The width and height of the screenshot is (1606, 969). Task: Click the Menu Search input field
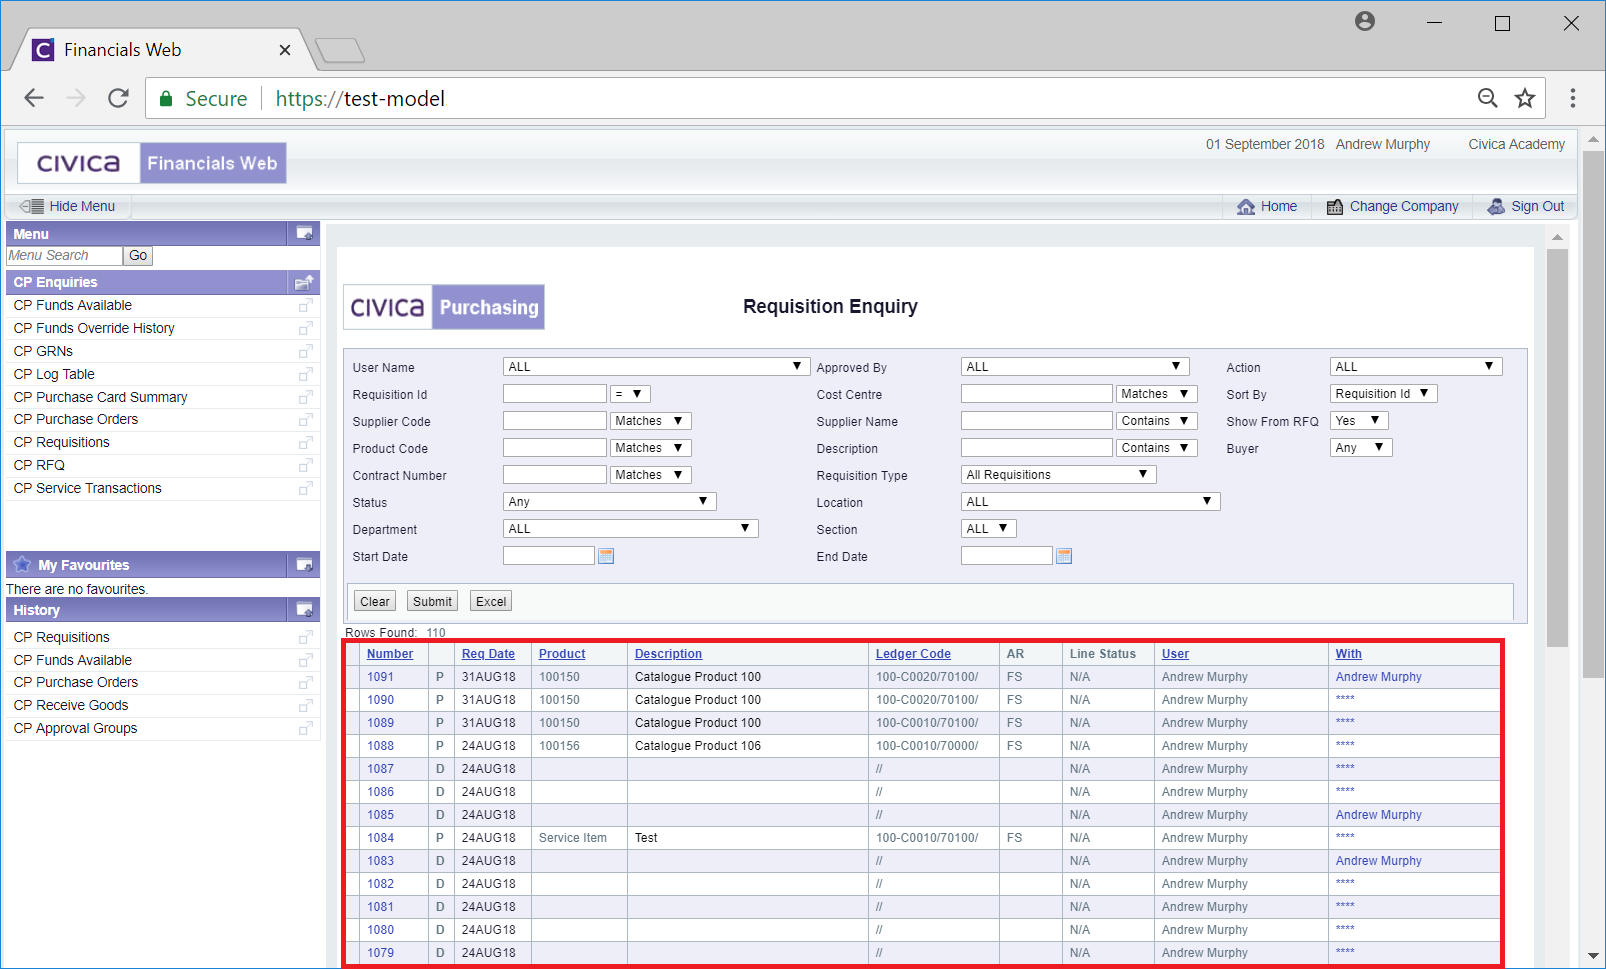click(64, 256)
